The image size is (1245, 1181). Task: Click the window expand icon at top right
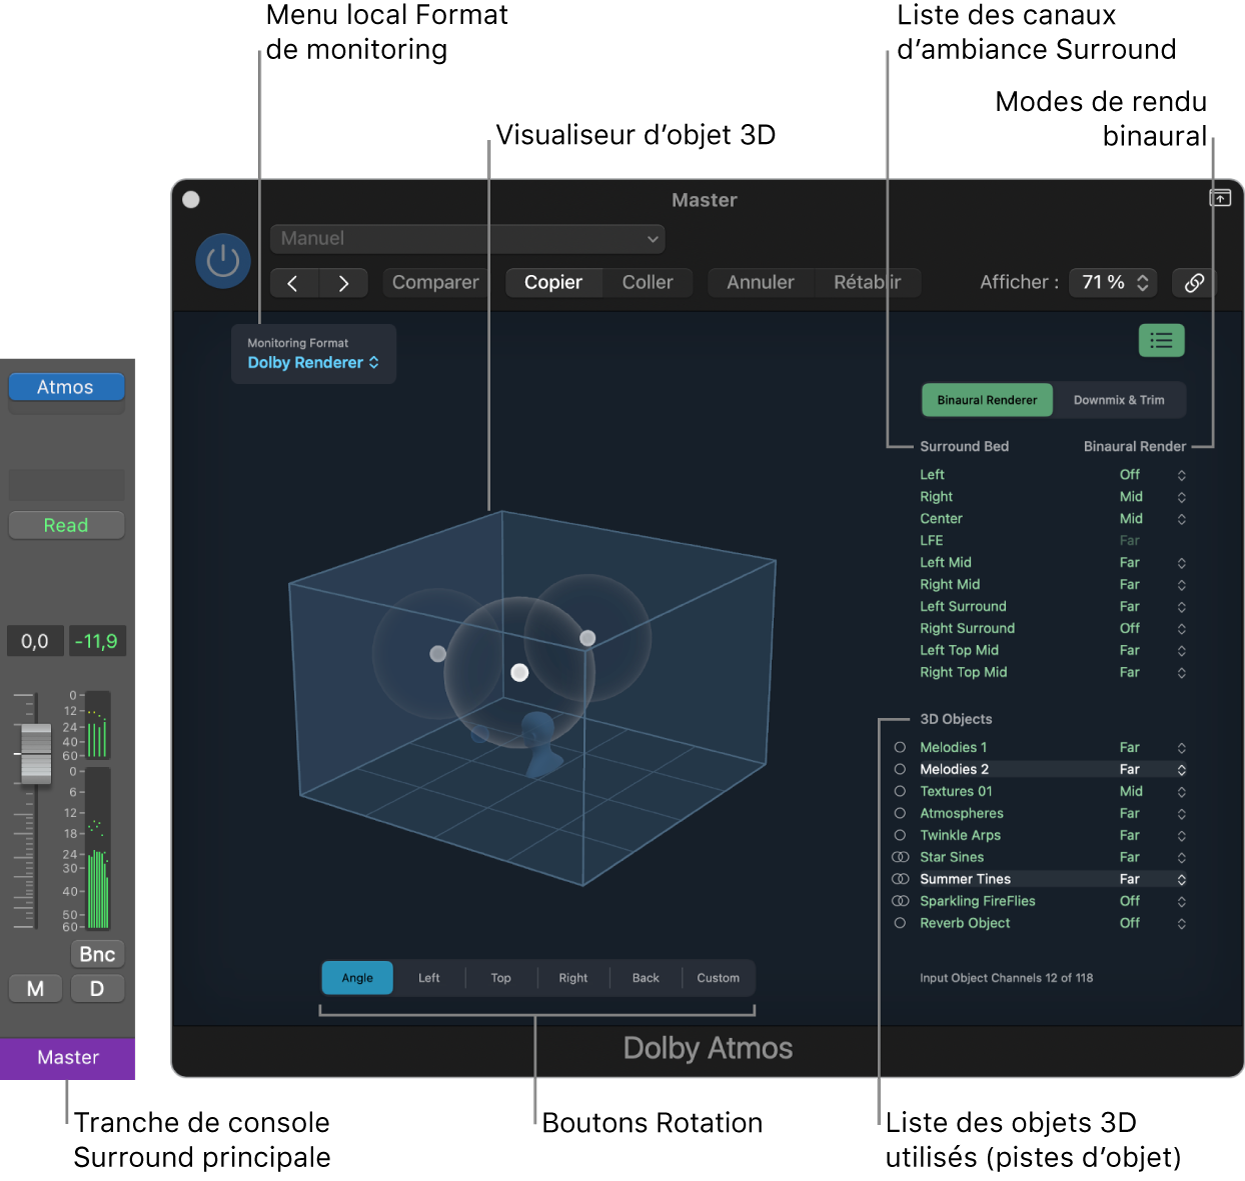coord(1220,198)
